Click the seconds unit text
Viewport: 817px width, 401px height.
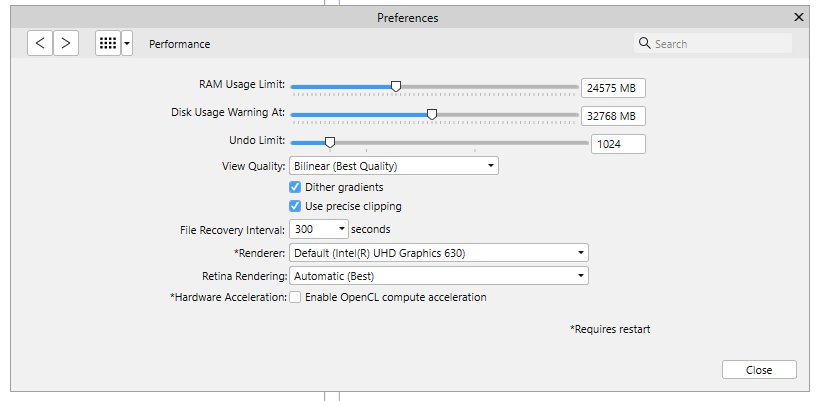(370, 229)
